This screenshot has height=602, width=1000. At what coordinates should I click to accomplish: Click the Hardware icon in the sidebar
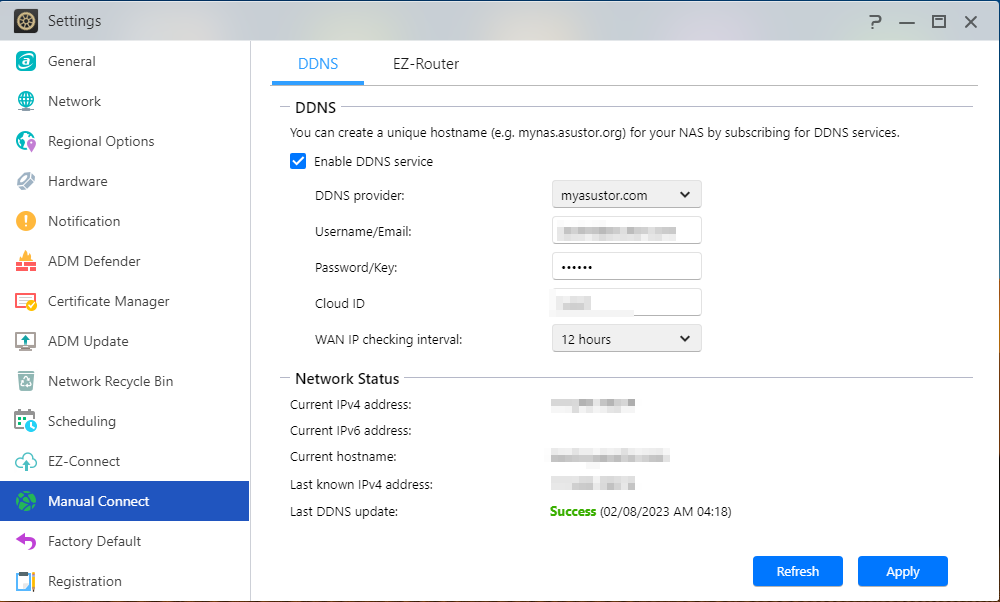tap(26, 181)
